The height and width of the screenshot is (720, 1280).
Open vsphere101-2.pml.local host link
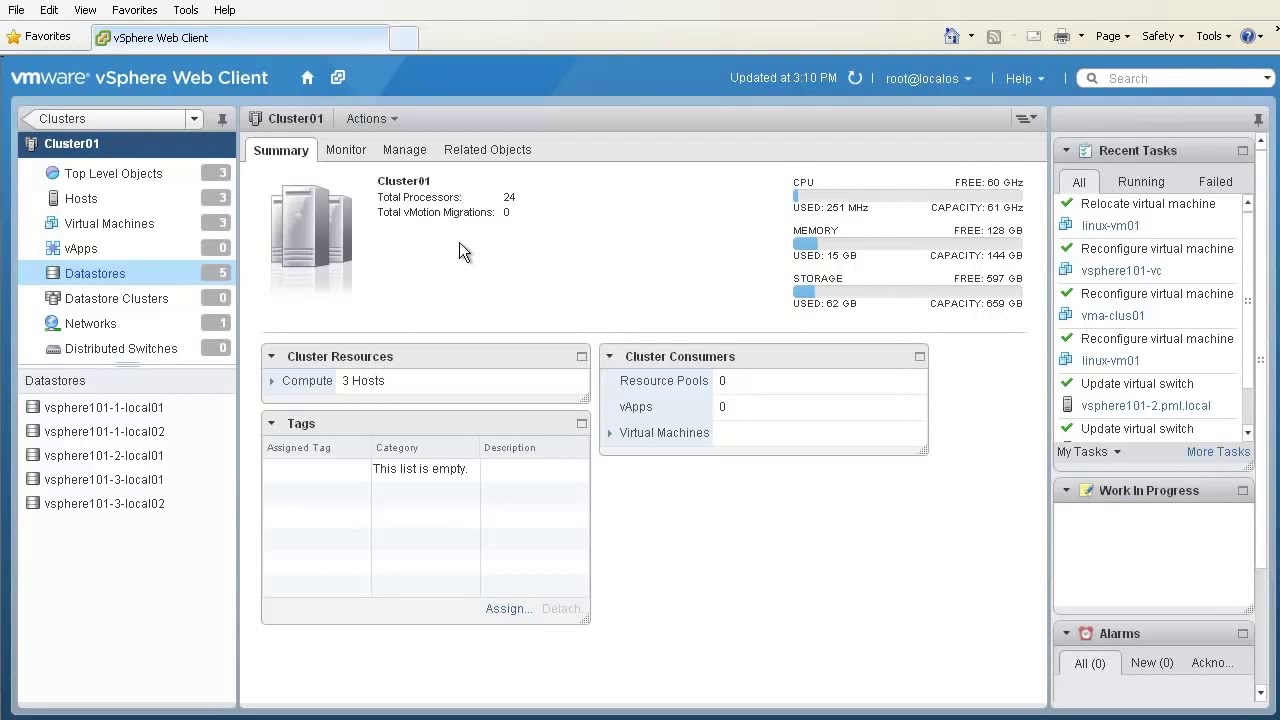(x=1145, y=406)
